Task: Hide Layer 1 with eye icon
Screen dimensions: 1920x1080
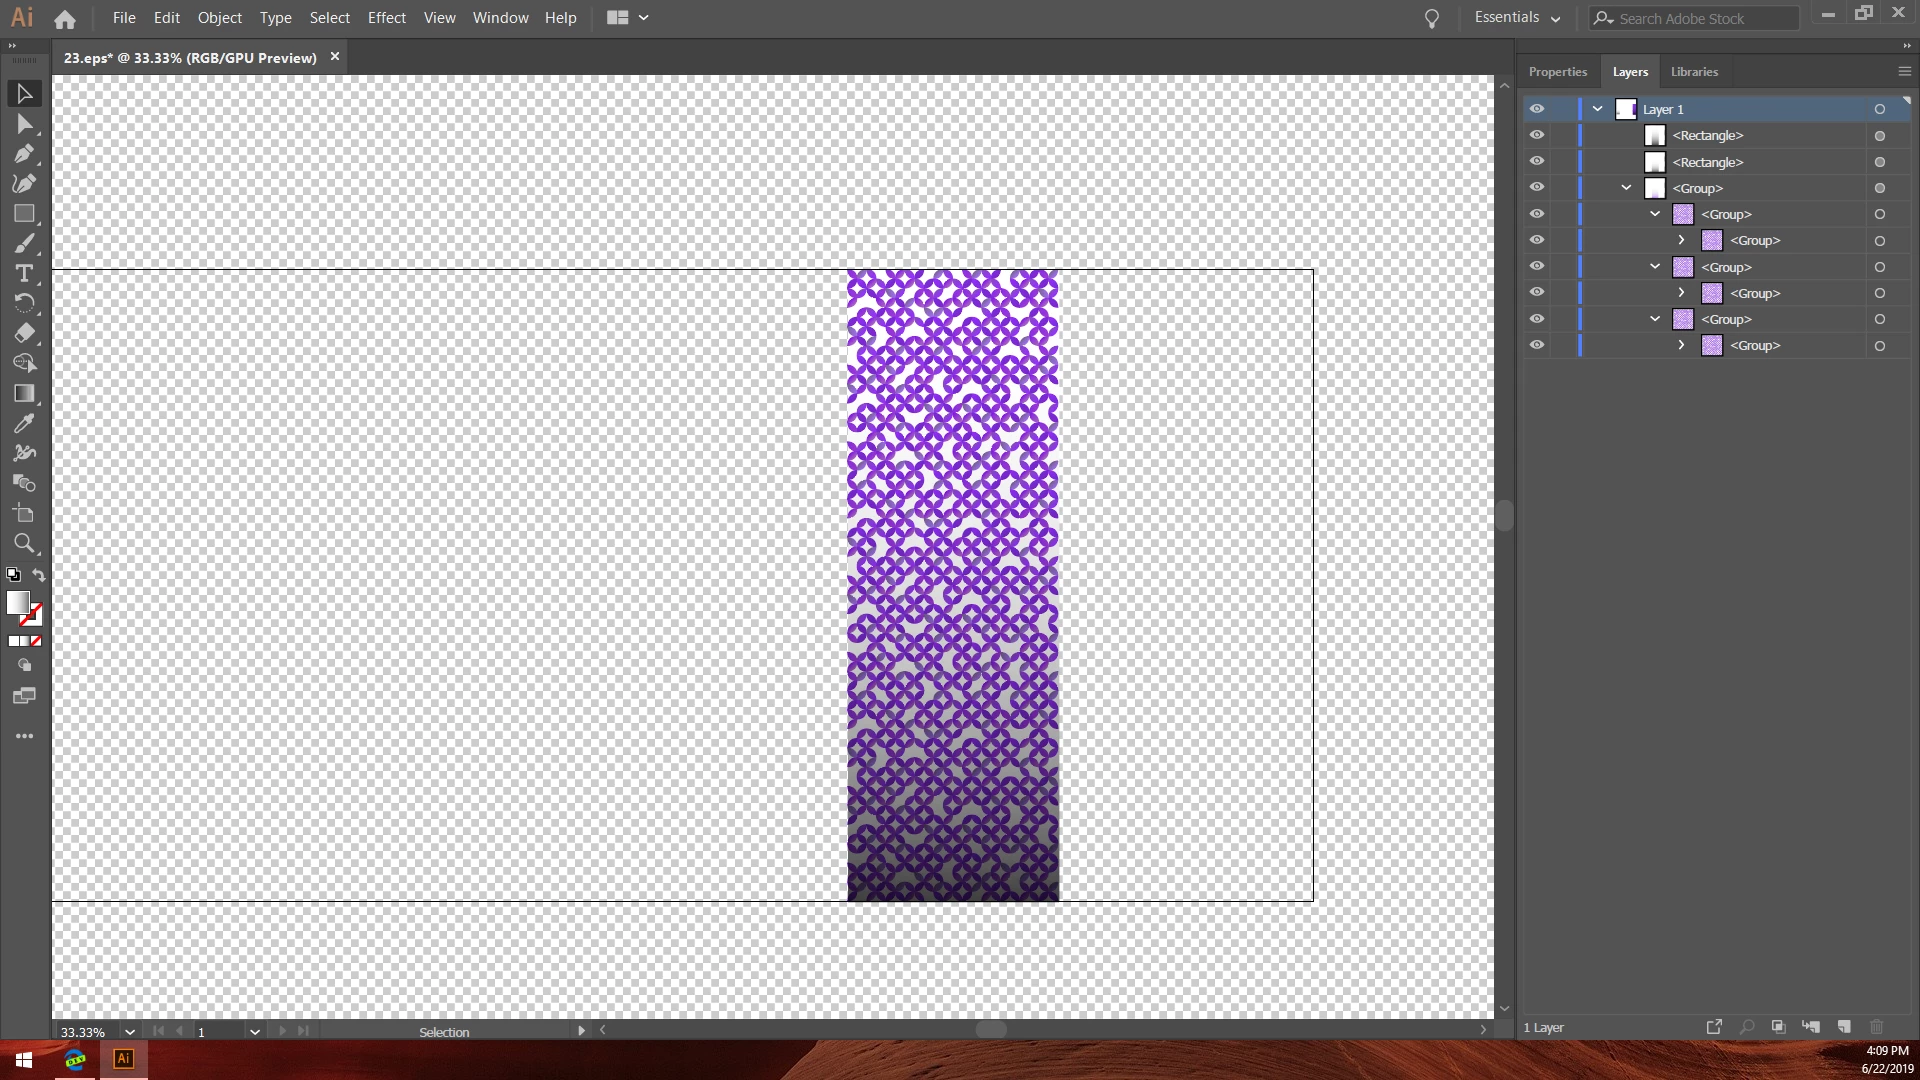Action: coord(1537,109)
